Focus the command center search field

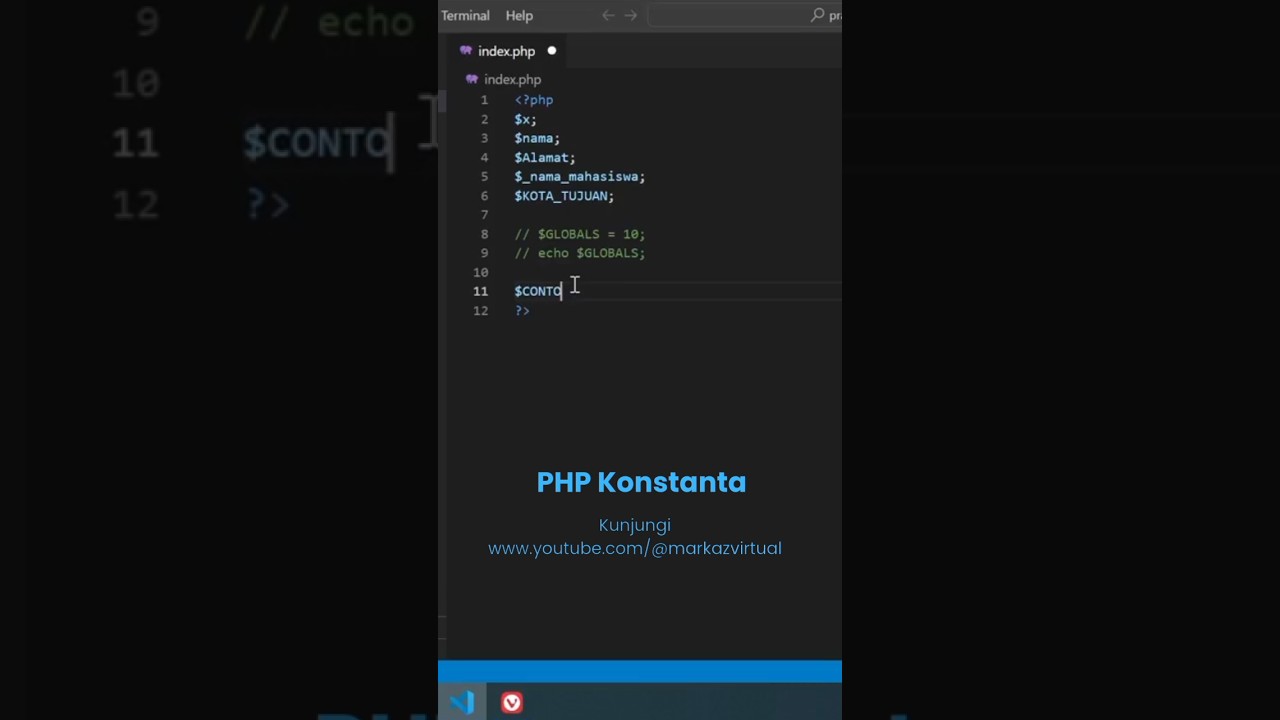745,15
